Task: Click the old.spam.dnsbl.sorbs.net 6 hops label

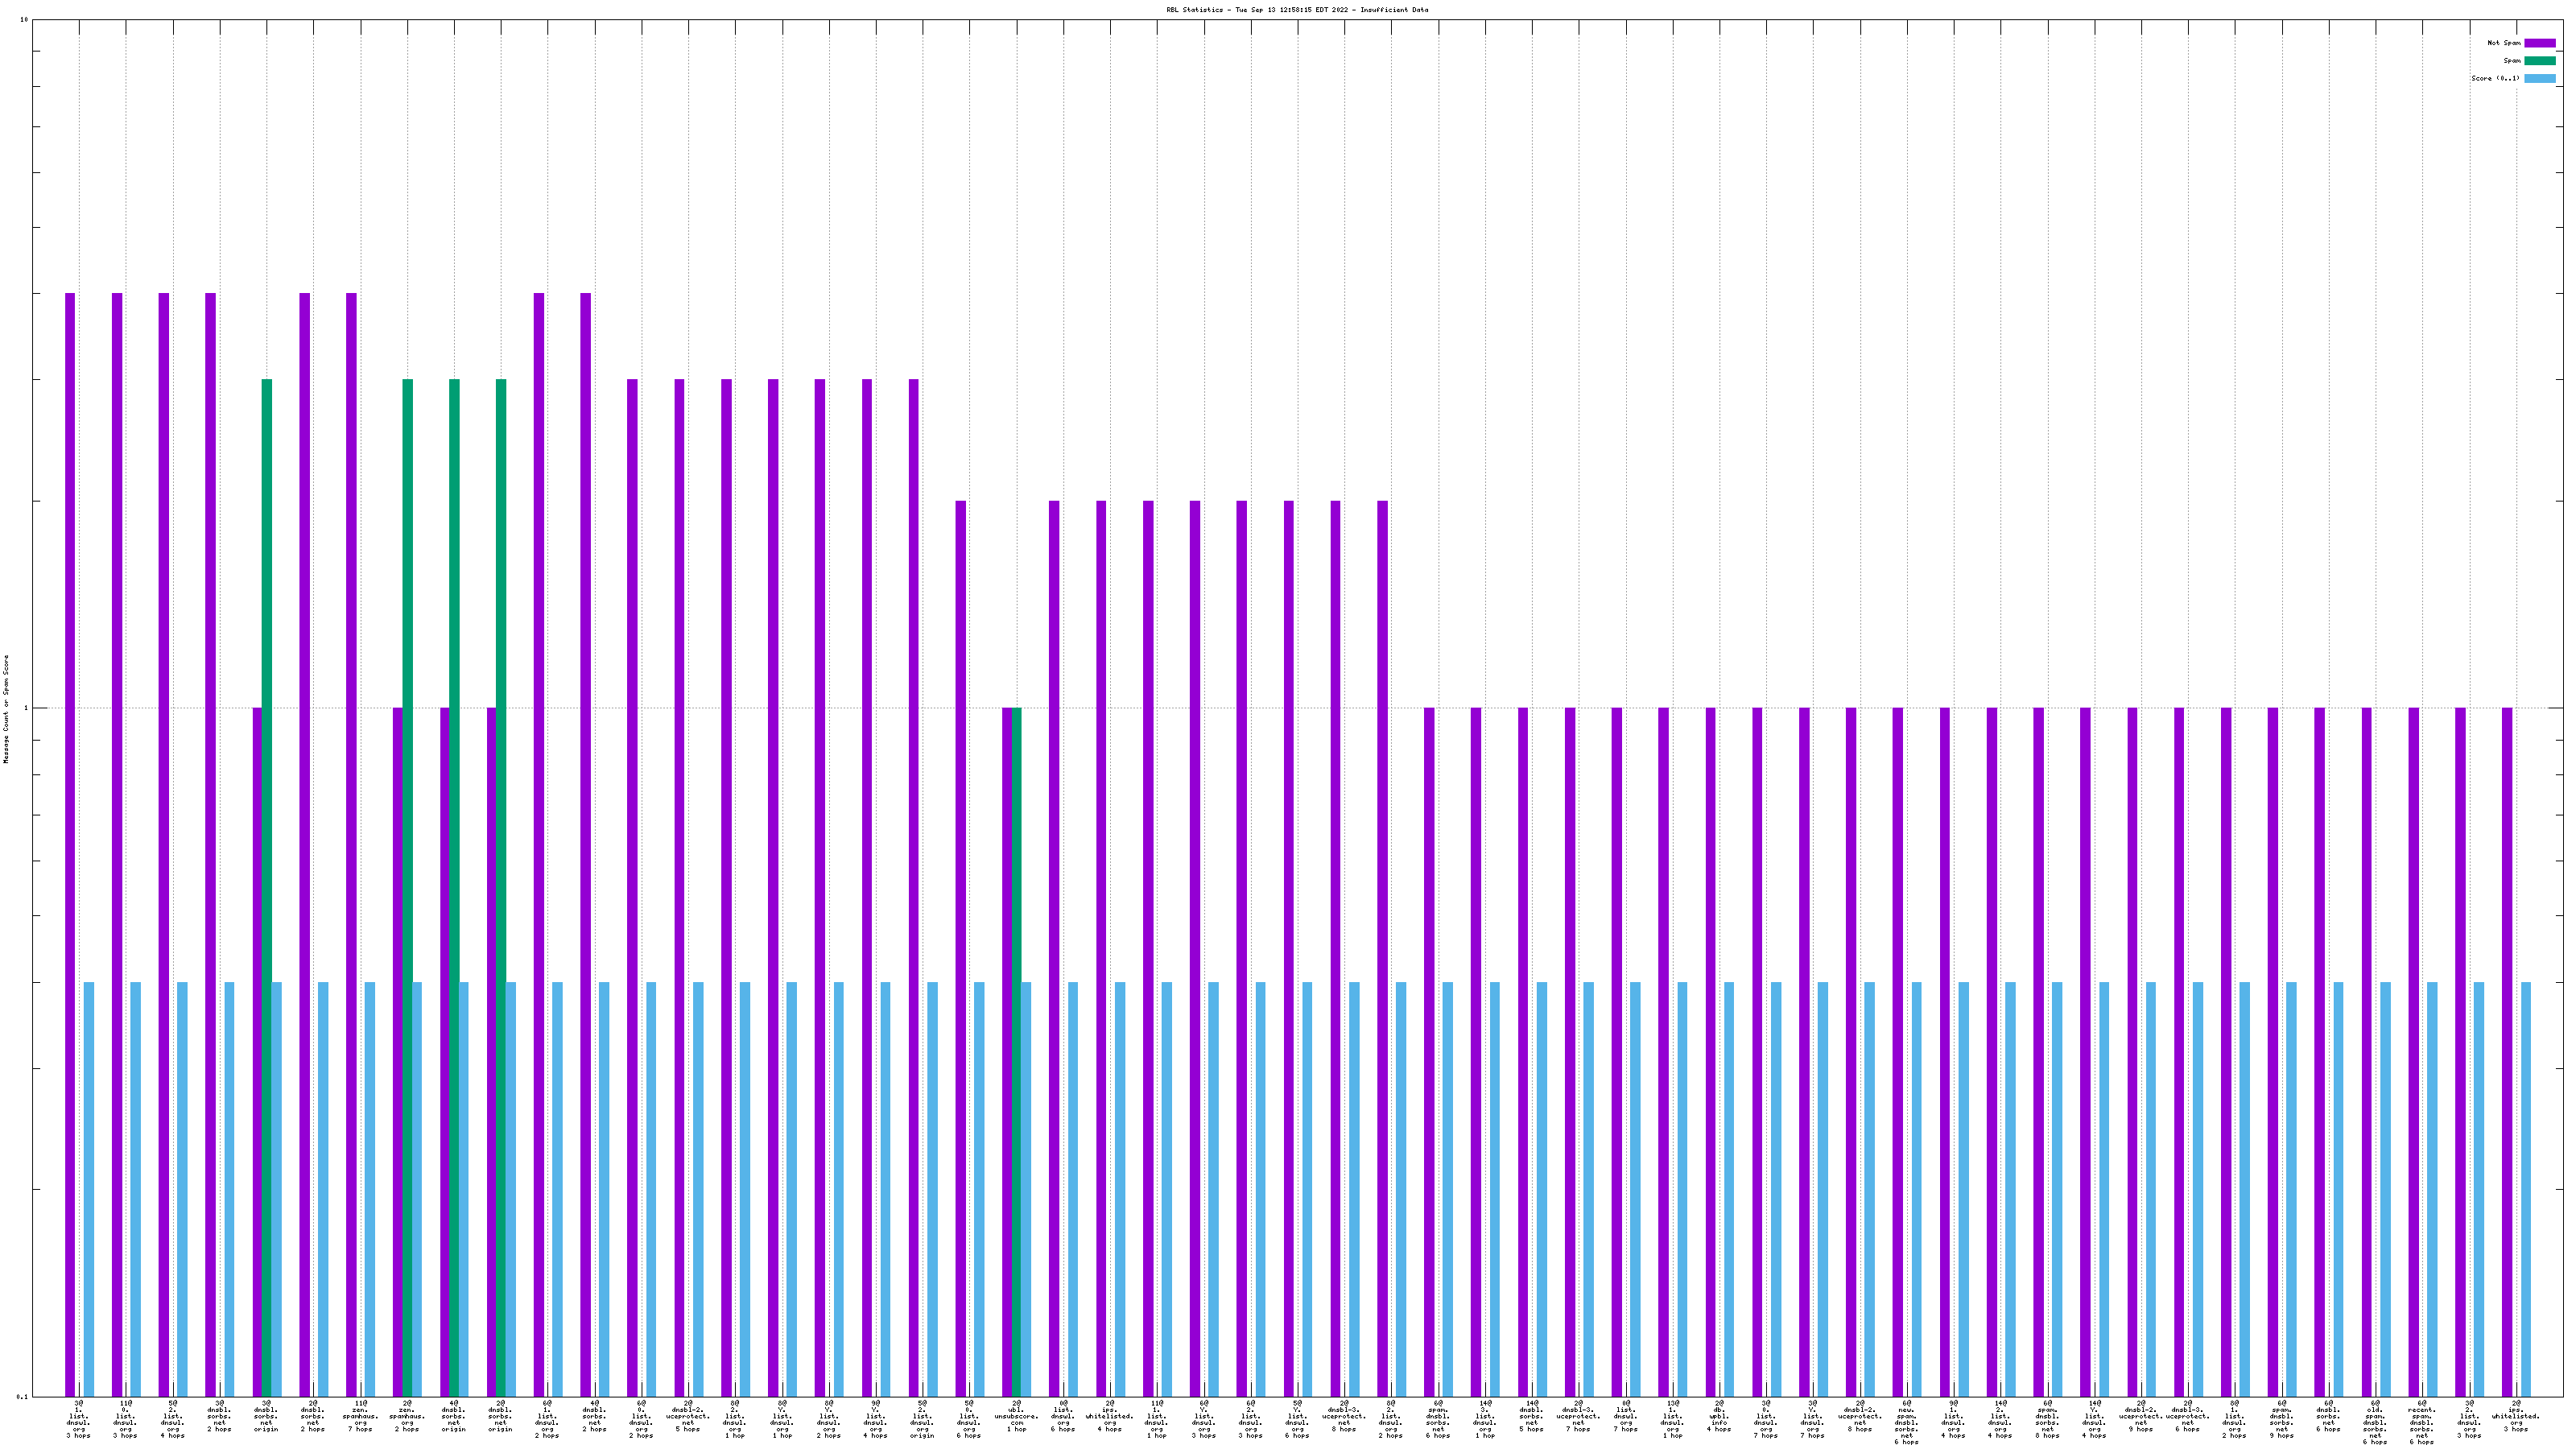Action: 2375,1423
